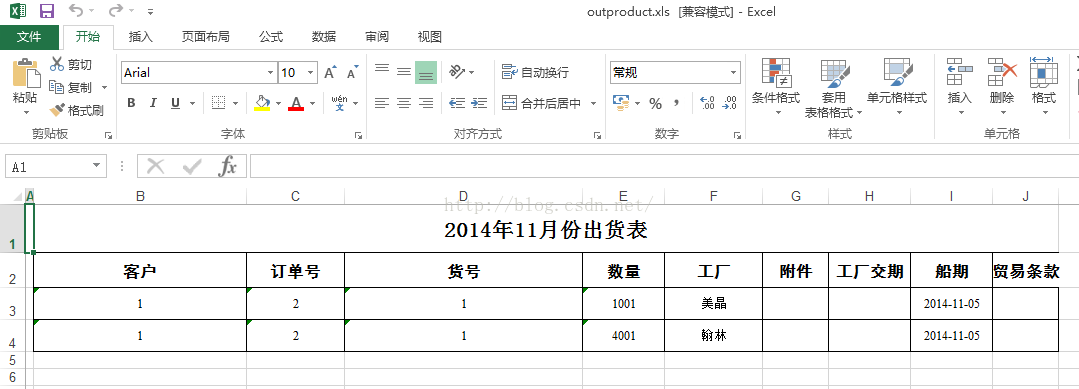Open the Name Box A1 dropdown
1079x389 pixels.
(x=97, y=166)
